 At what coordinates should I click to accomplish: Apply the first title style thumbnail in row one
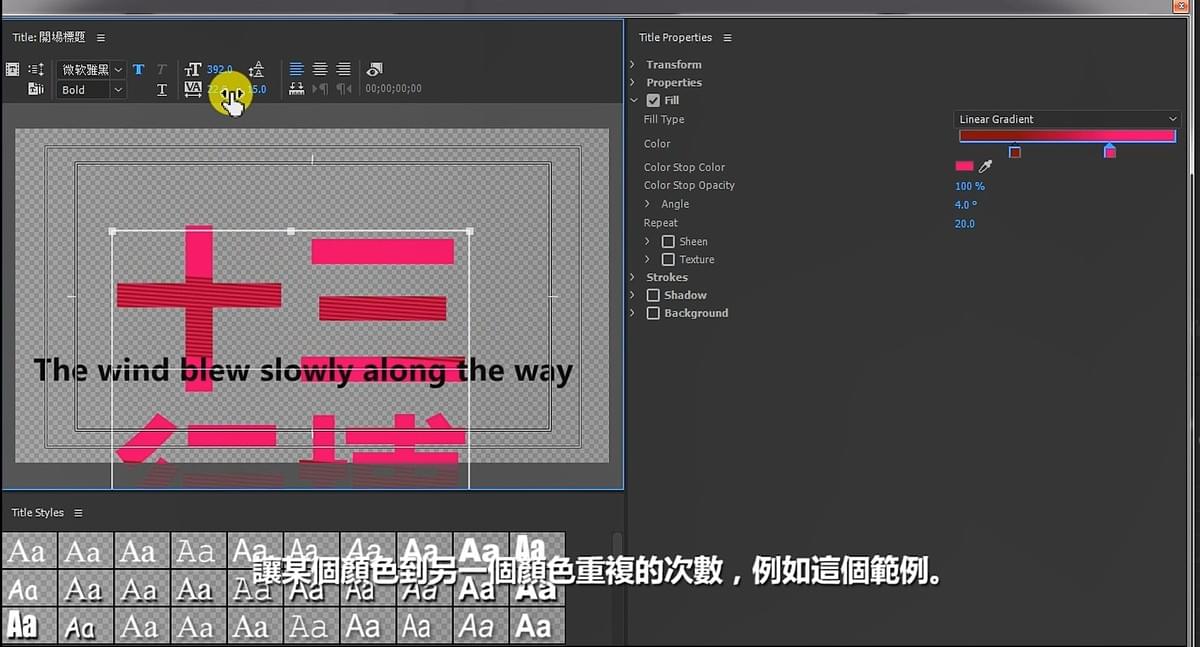coord(28,550)
